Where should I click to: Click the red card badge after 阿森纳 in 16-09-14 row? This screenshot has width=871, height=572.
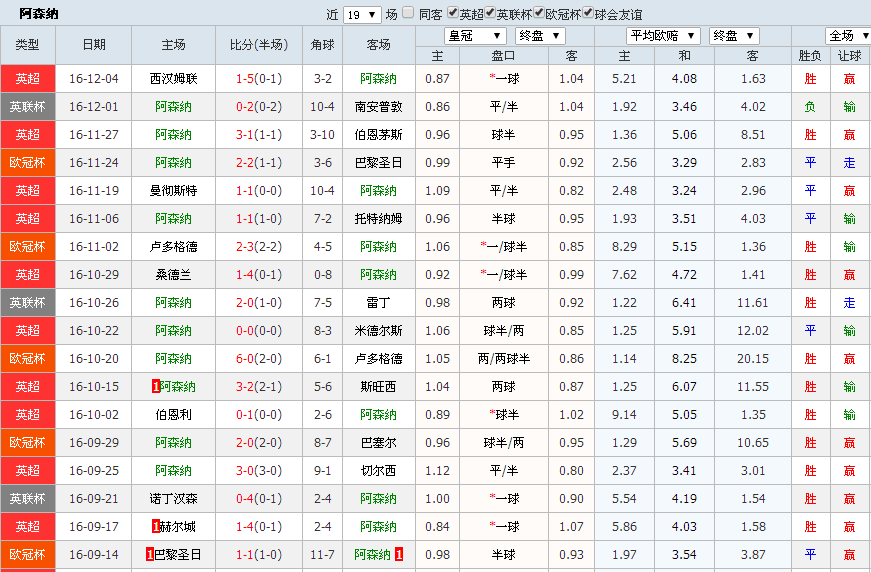(399, 555)
